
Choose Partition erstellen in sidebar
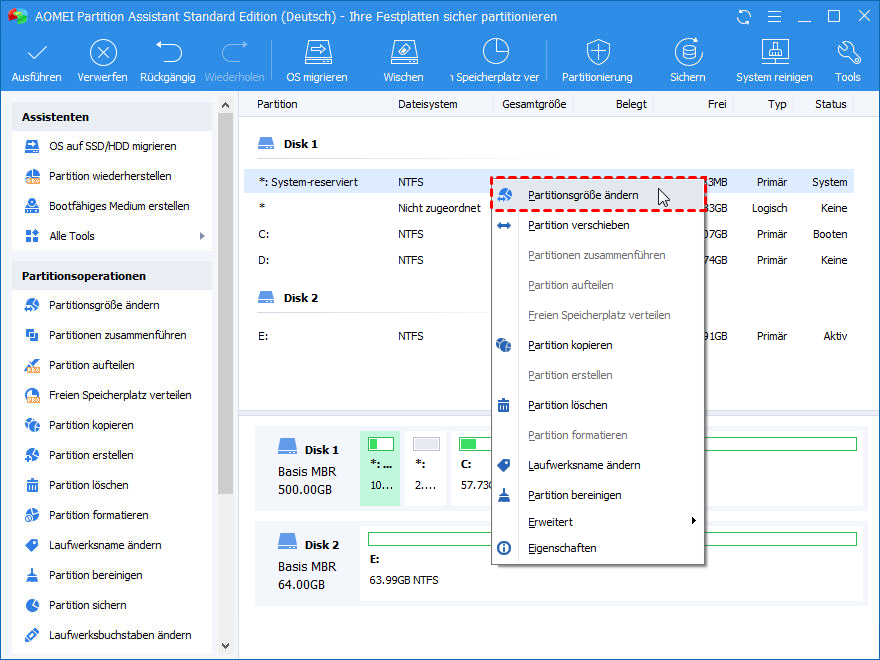point(113,455)
